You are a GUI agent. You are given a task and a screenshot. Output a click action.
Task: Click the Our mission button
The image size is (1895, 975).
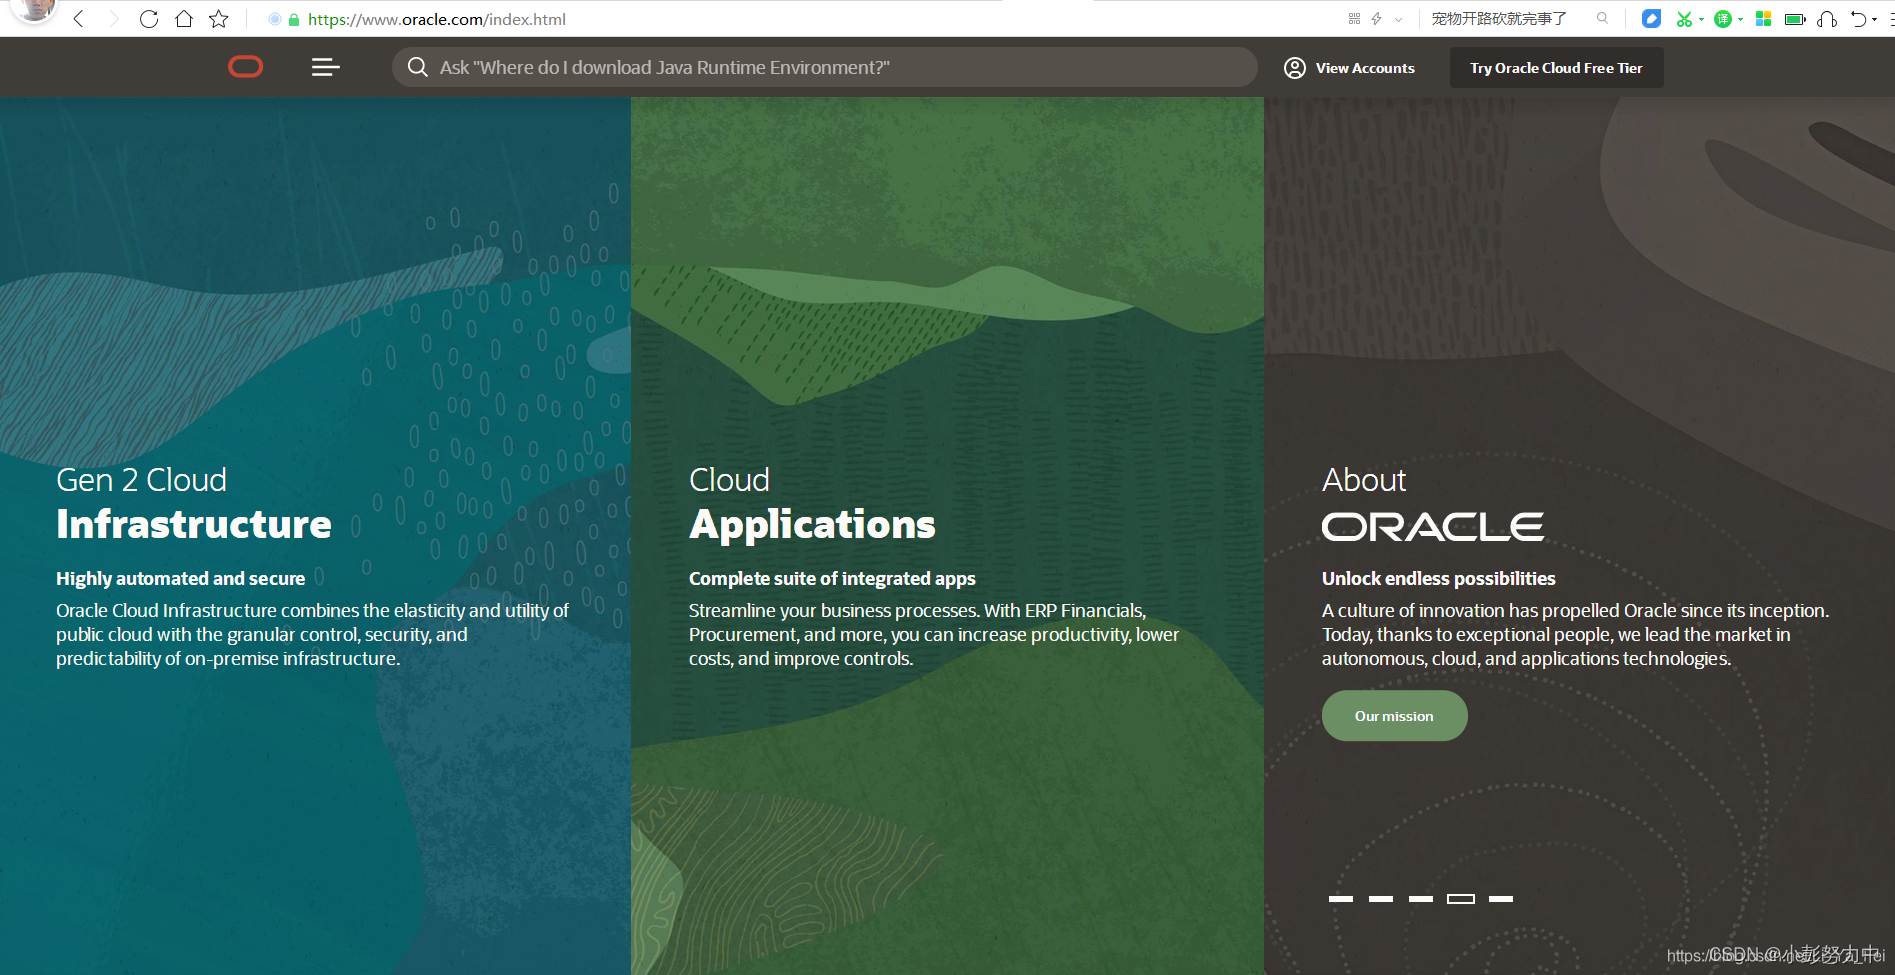click(1394, 716)
